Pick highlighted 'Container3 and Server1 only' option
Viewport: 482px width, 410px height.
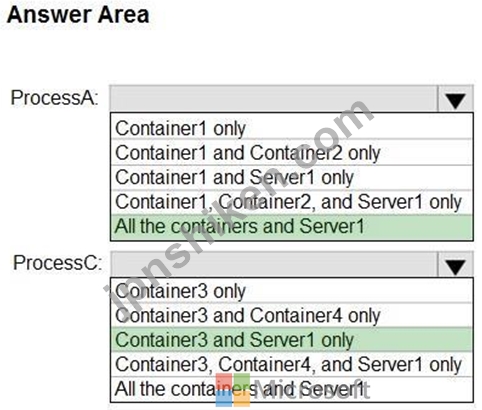click(x=291, y=340)
